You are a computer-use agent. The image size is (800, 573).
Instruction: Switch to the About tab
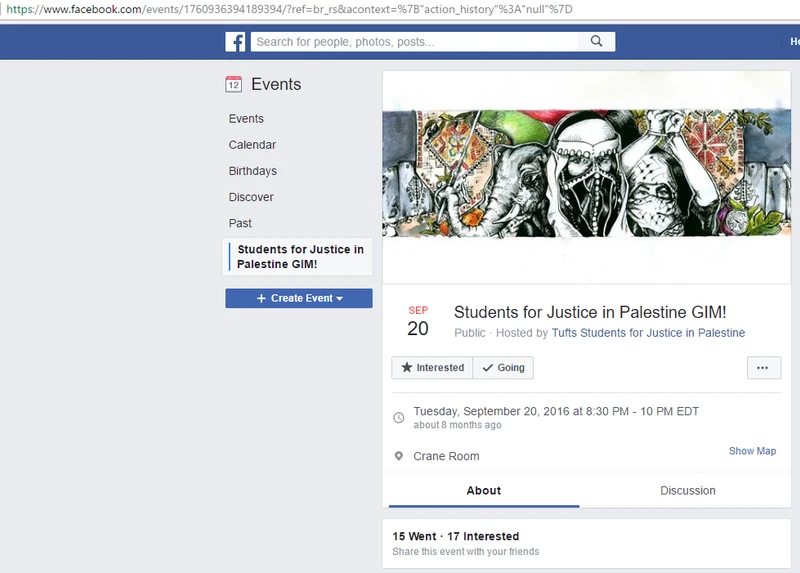click(484, 490)
